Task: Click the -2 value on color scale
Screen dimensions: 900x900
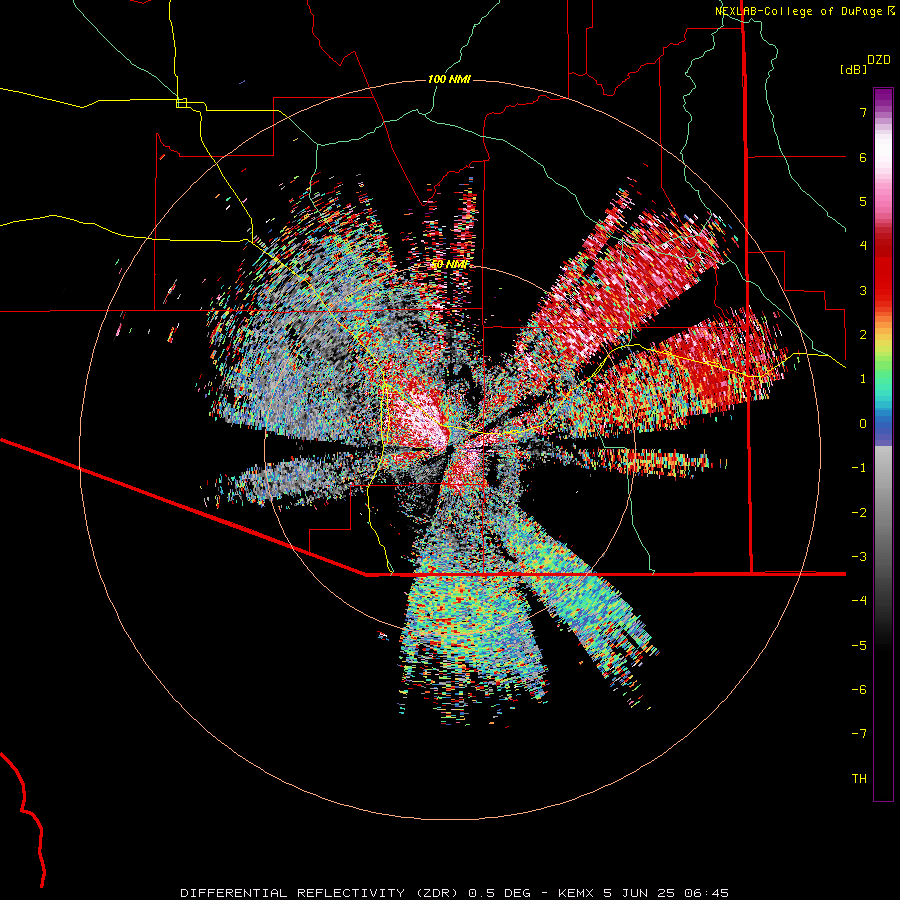Action: [859, 513]
